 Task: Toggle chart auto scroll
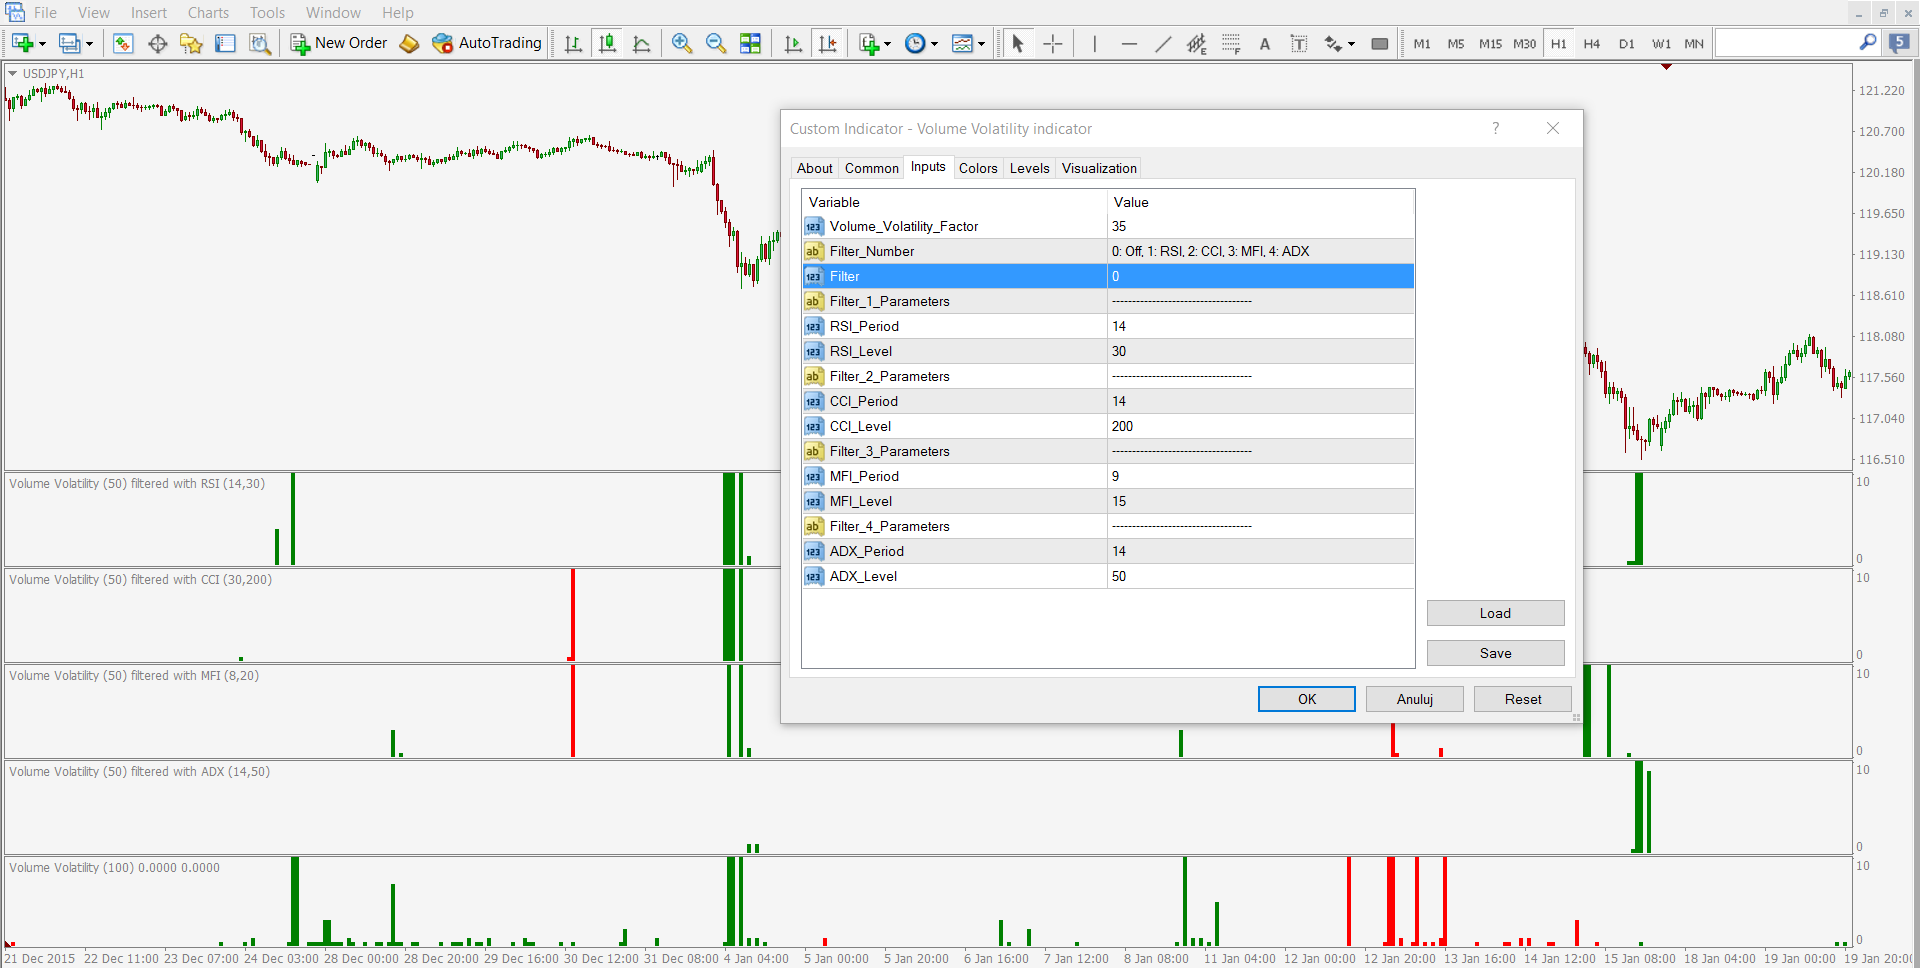click(x=793, y=43)
